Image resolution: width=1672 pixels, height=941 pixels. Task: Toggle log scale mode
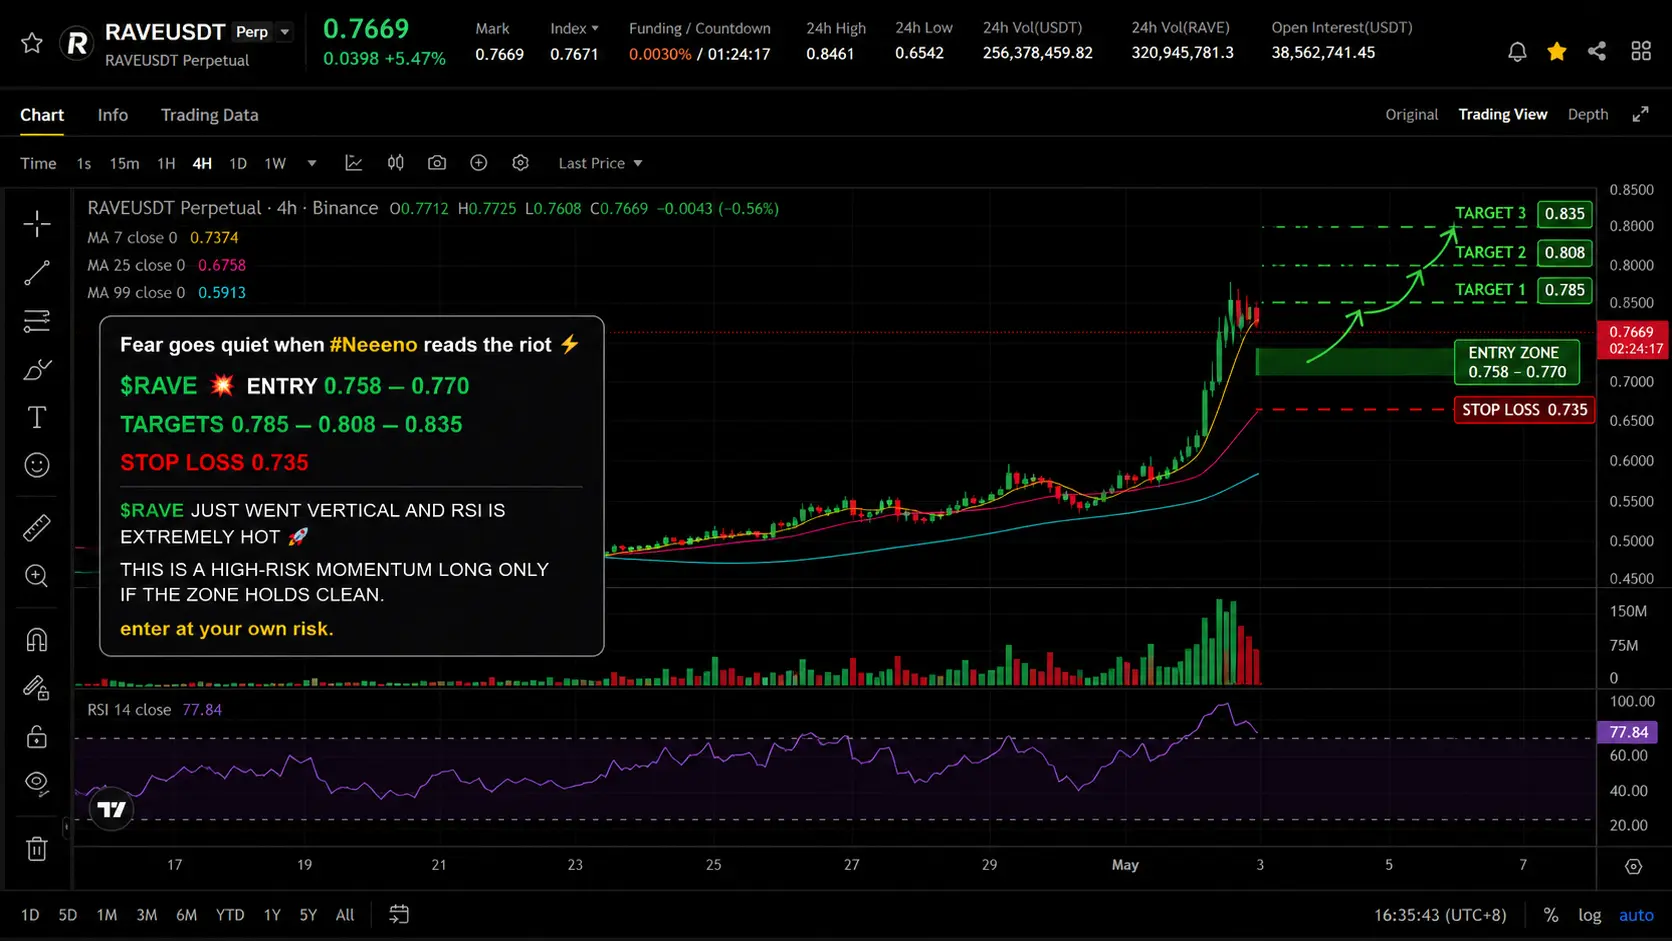click(1590, 914)
